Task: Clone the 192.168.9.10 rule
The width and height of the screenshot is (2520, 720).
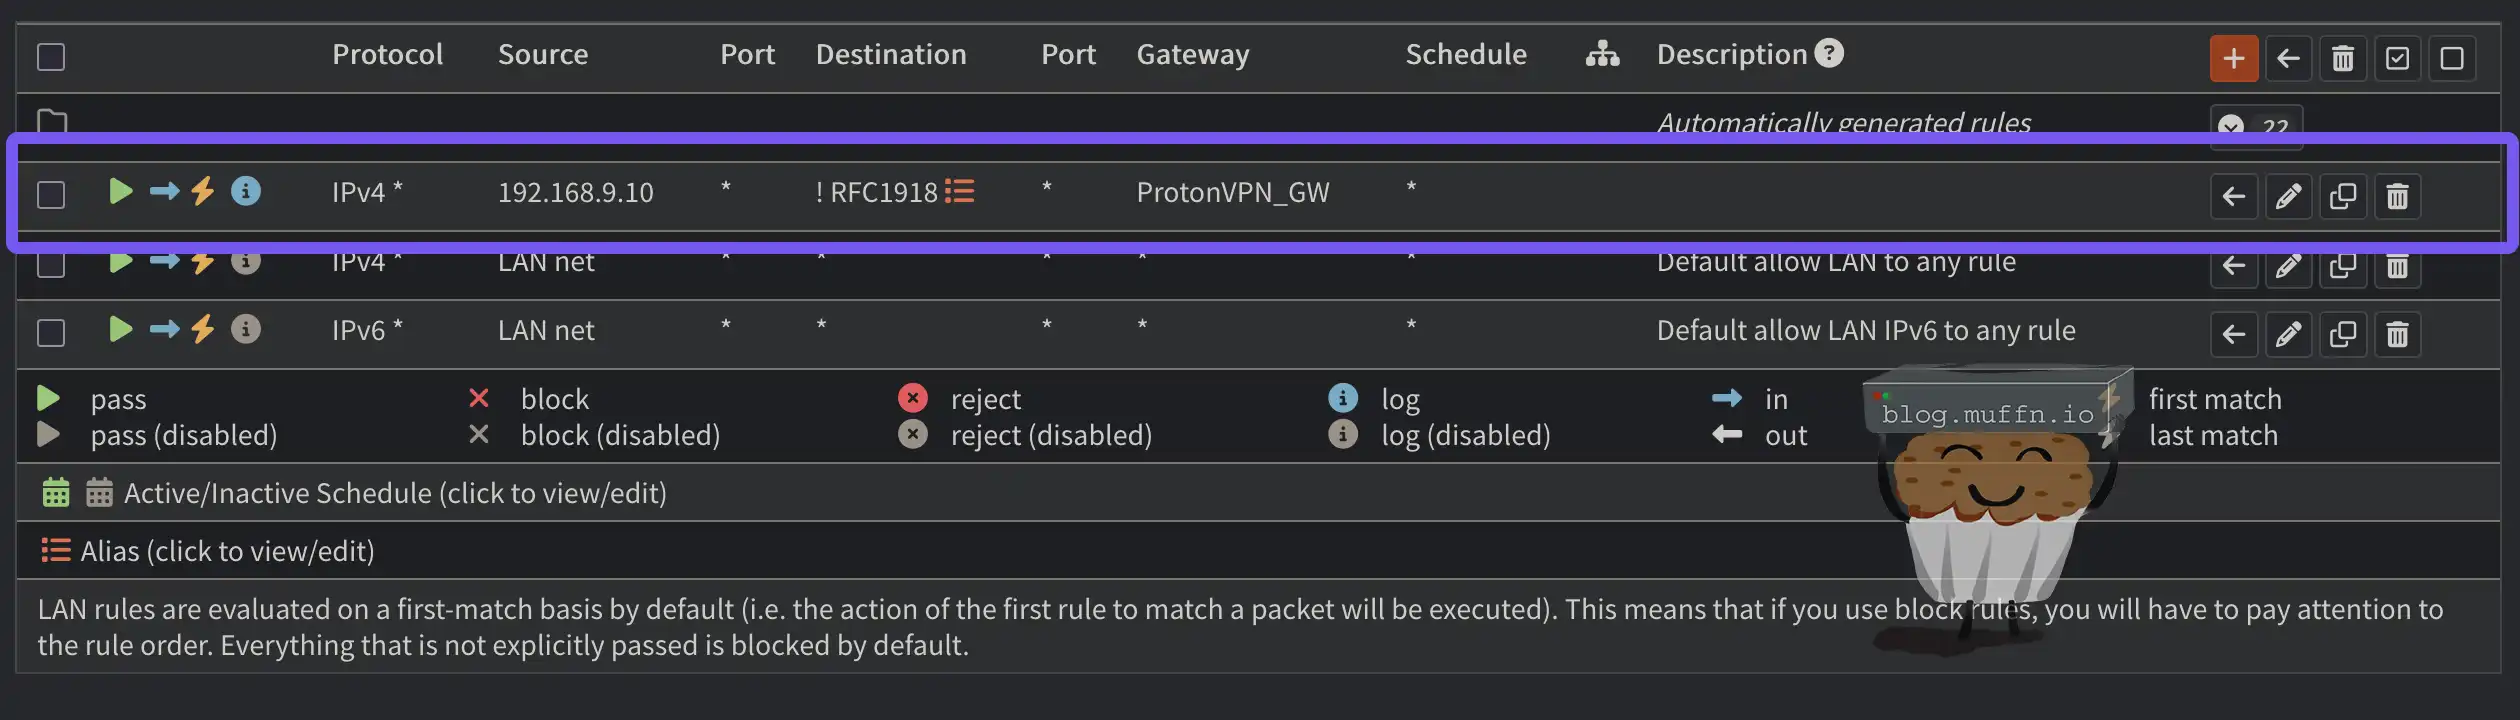Action: [x=2342, y=196]
